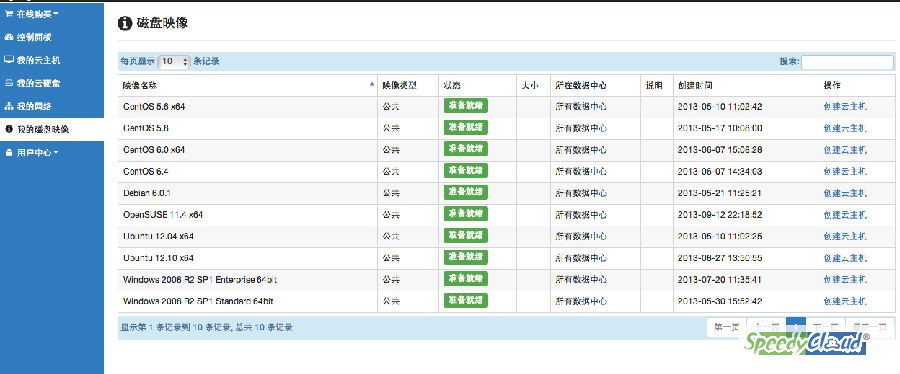The width and height of the screenshot is (900, 374).
Task: Expand the 用户中心 sidebar dropdown
Action: click(32, 153)
